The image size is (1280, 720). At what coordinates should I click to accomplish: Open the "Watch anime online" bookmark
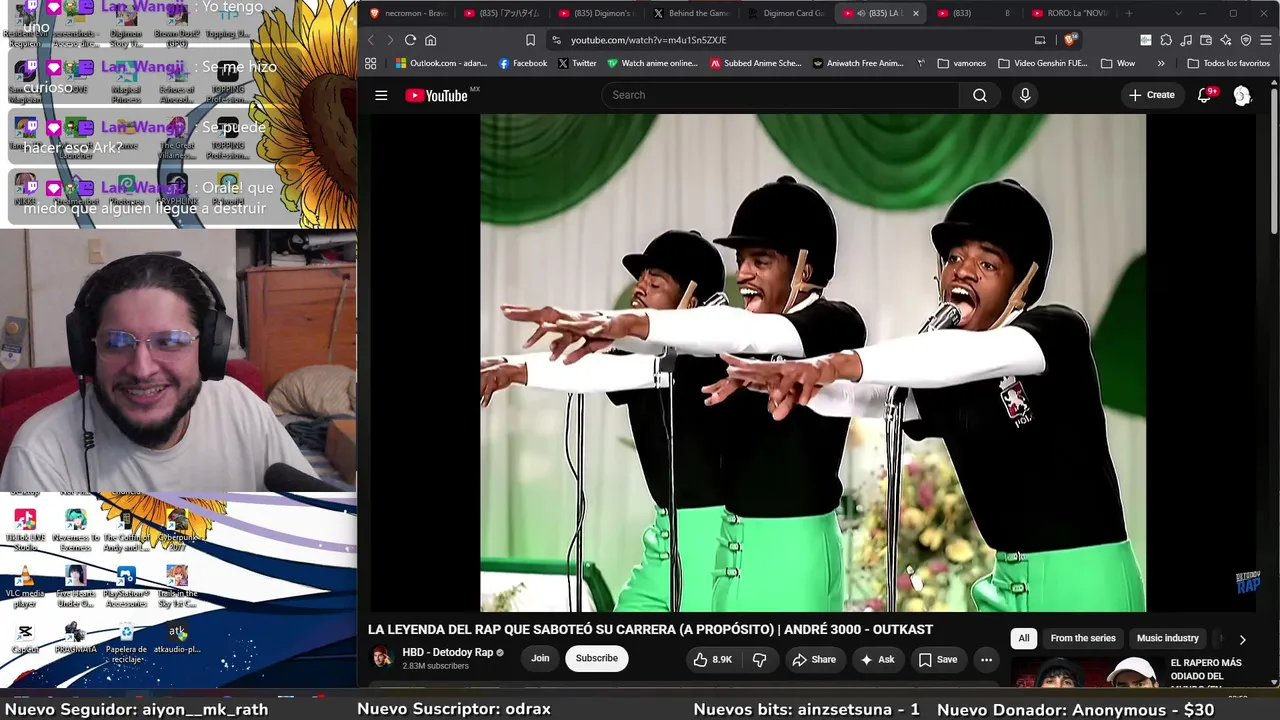(x=652, y=63)
